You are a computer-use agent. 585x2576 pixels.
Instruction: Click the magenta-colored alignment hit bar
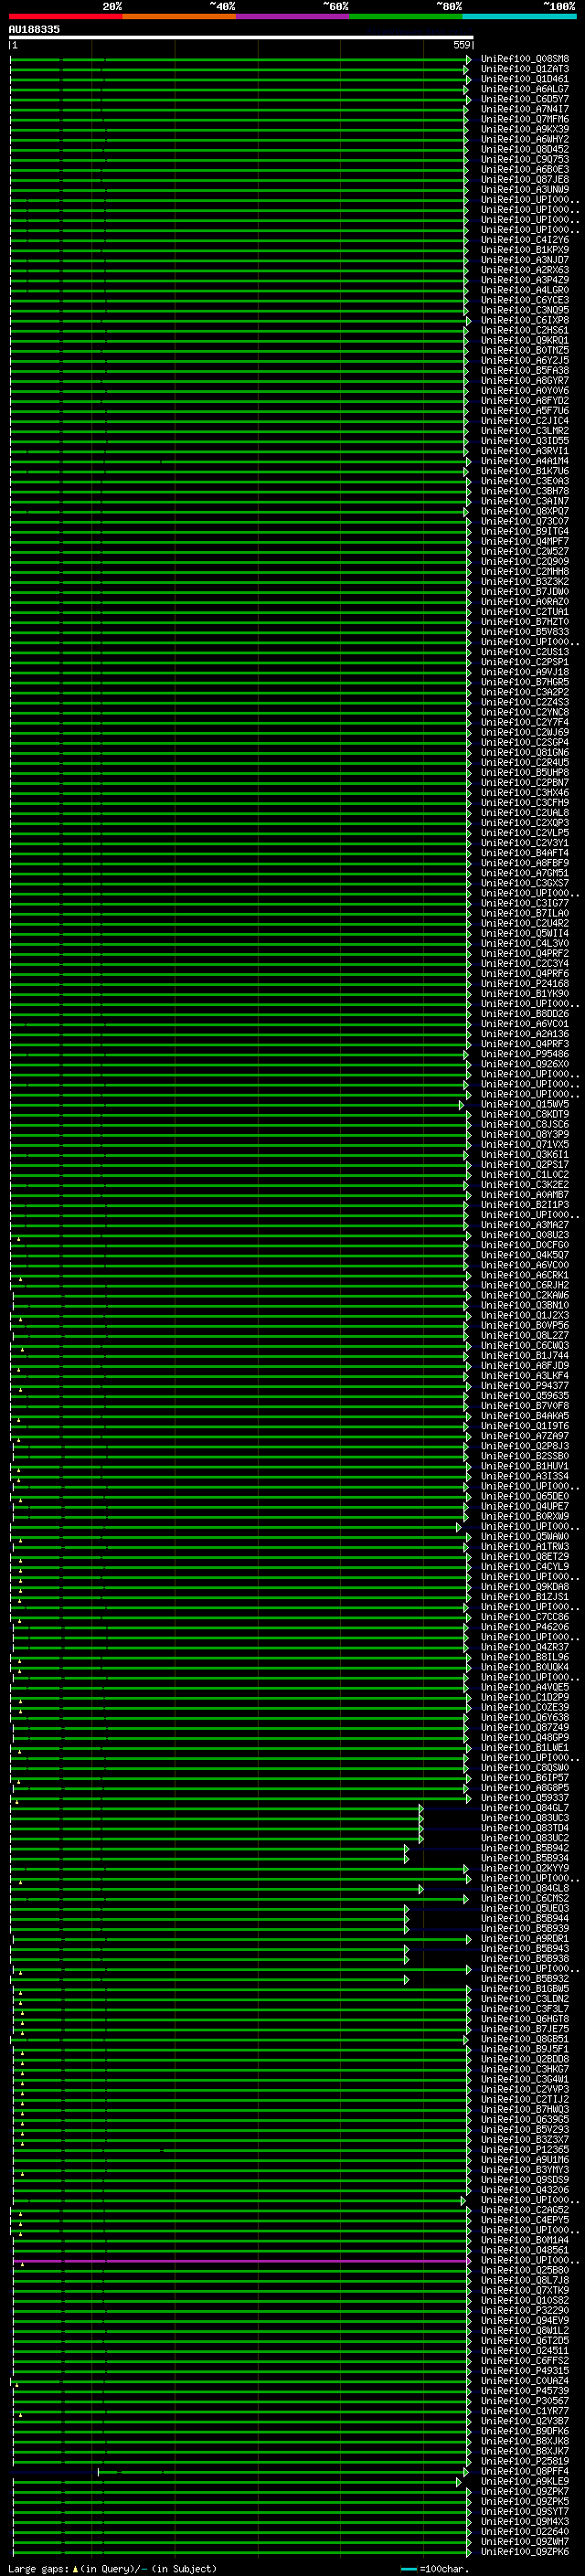click(x=241, y=2260)
